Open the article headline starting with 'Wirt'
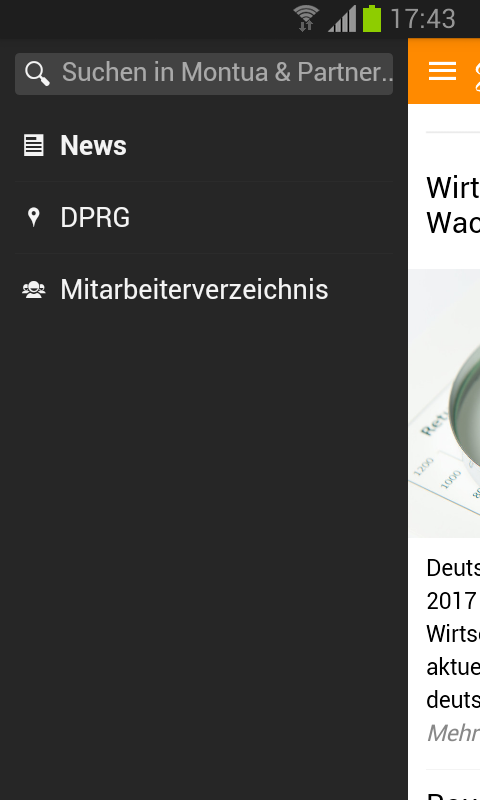 [453, 205]
